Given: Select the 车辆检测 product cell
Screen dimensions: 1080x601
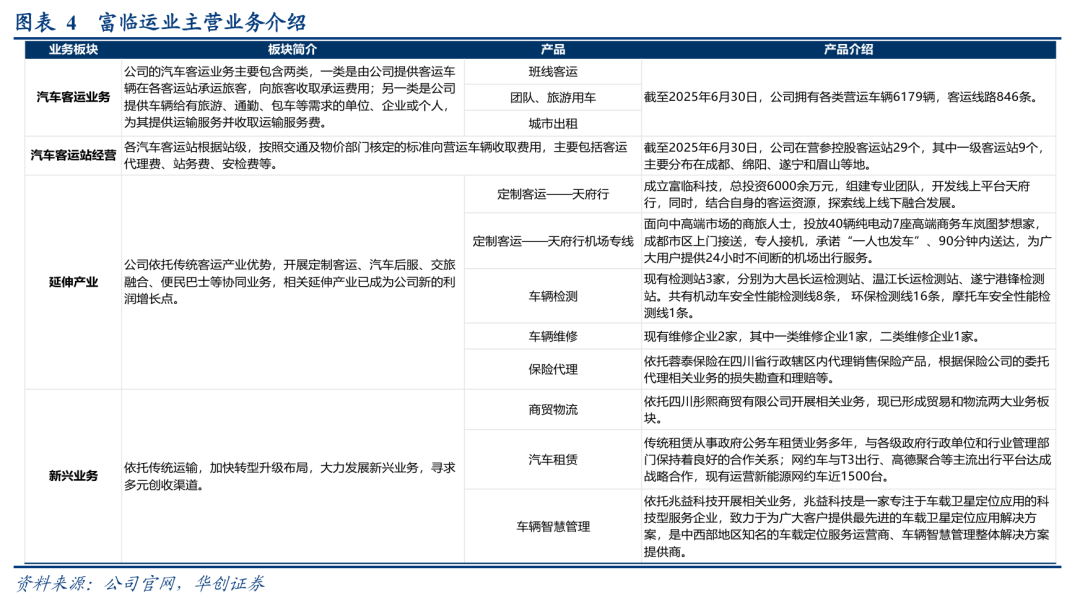Looking at the screenshot, I should 552,296.
